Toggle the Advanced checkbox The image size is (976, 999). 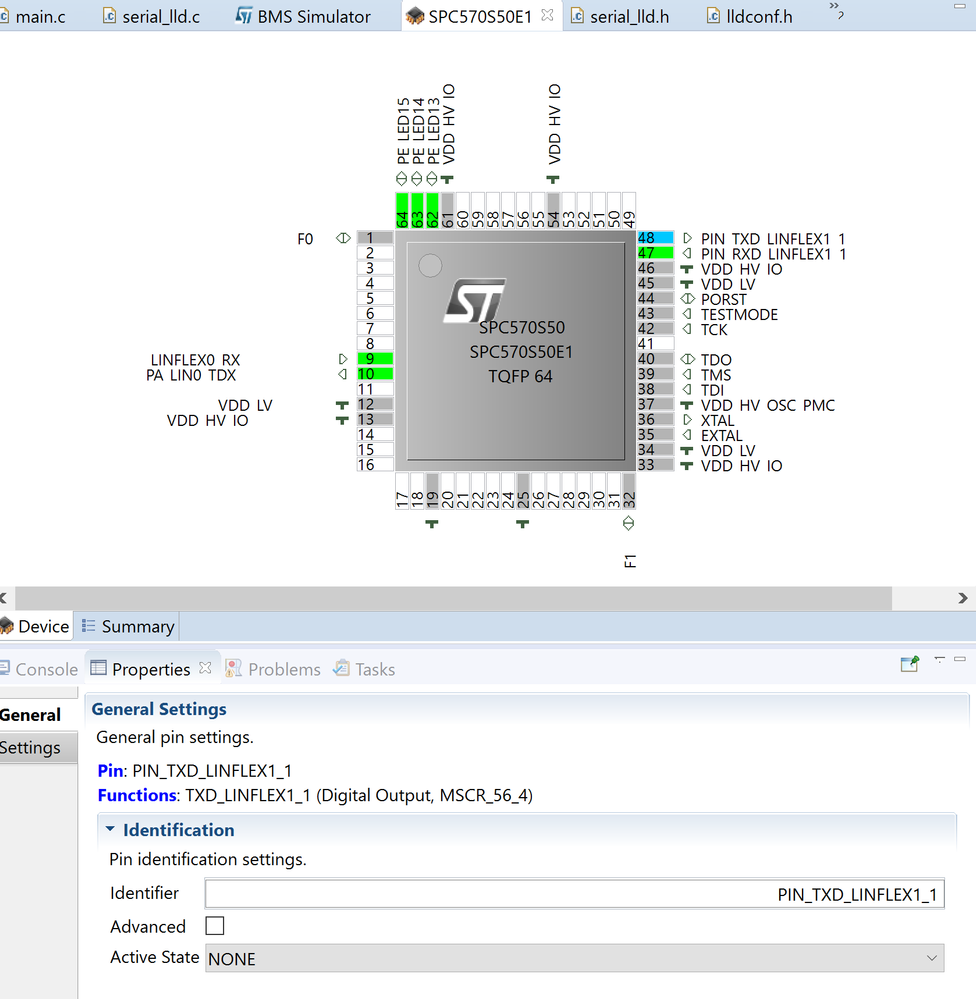(215, 926)
